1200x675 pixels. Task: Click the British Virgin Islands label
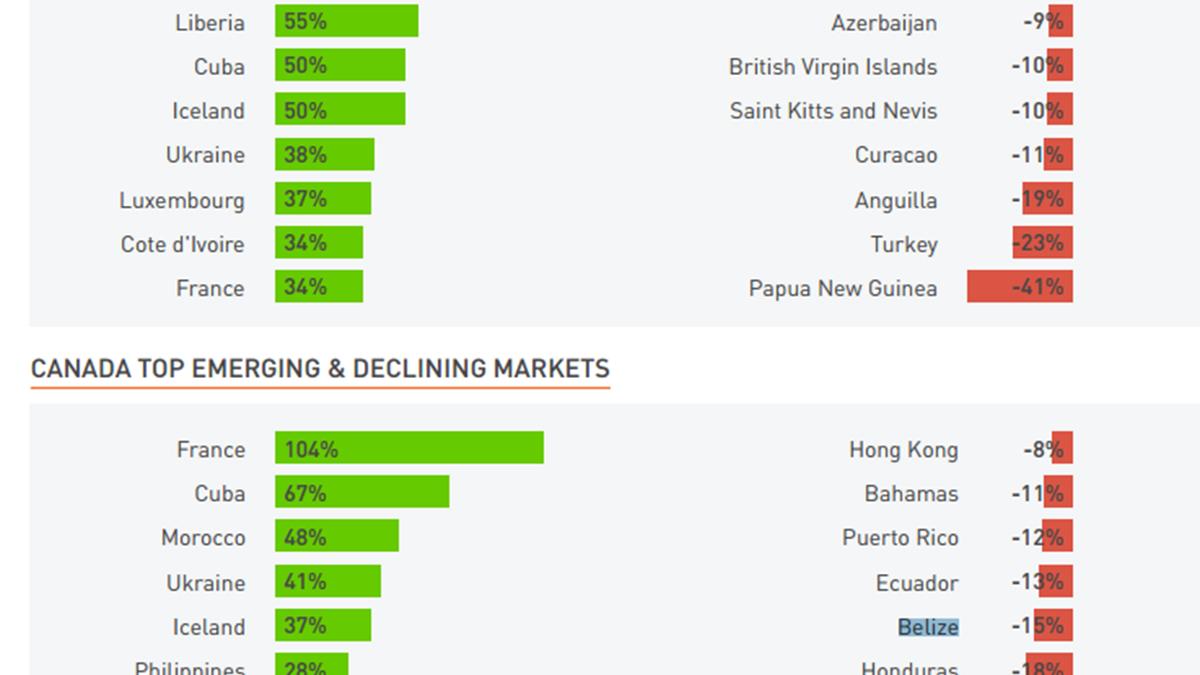pyautogui.click(x=833, y=67)
